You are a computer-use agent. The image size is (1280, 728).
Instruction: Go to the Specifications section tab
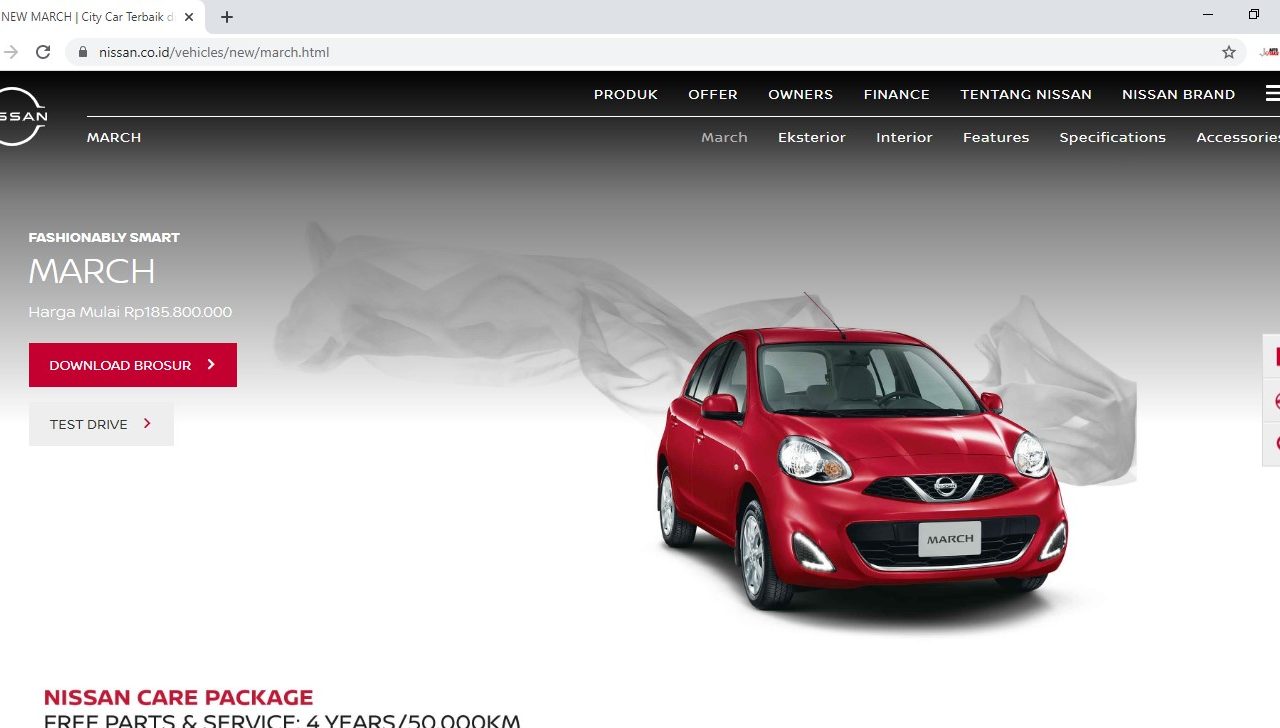pos(1112,137)
